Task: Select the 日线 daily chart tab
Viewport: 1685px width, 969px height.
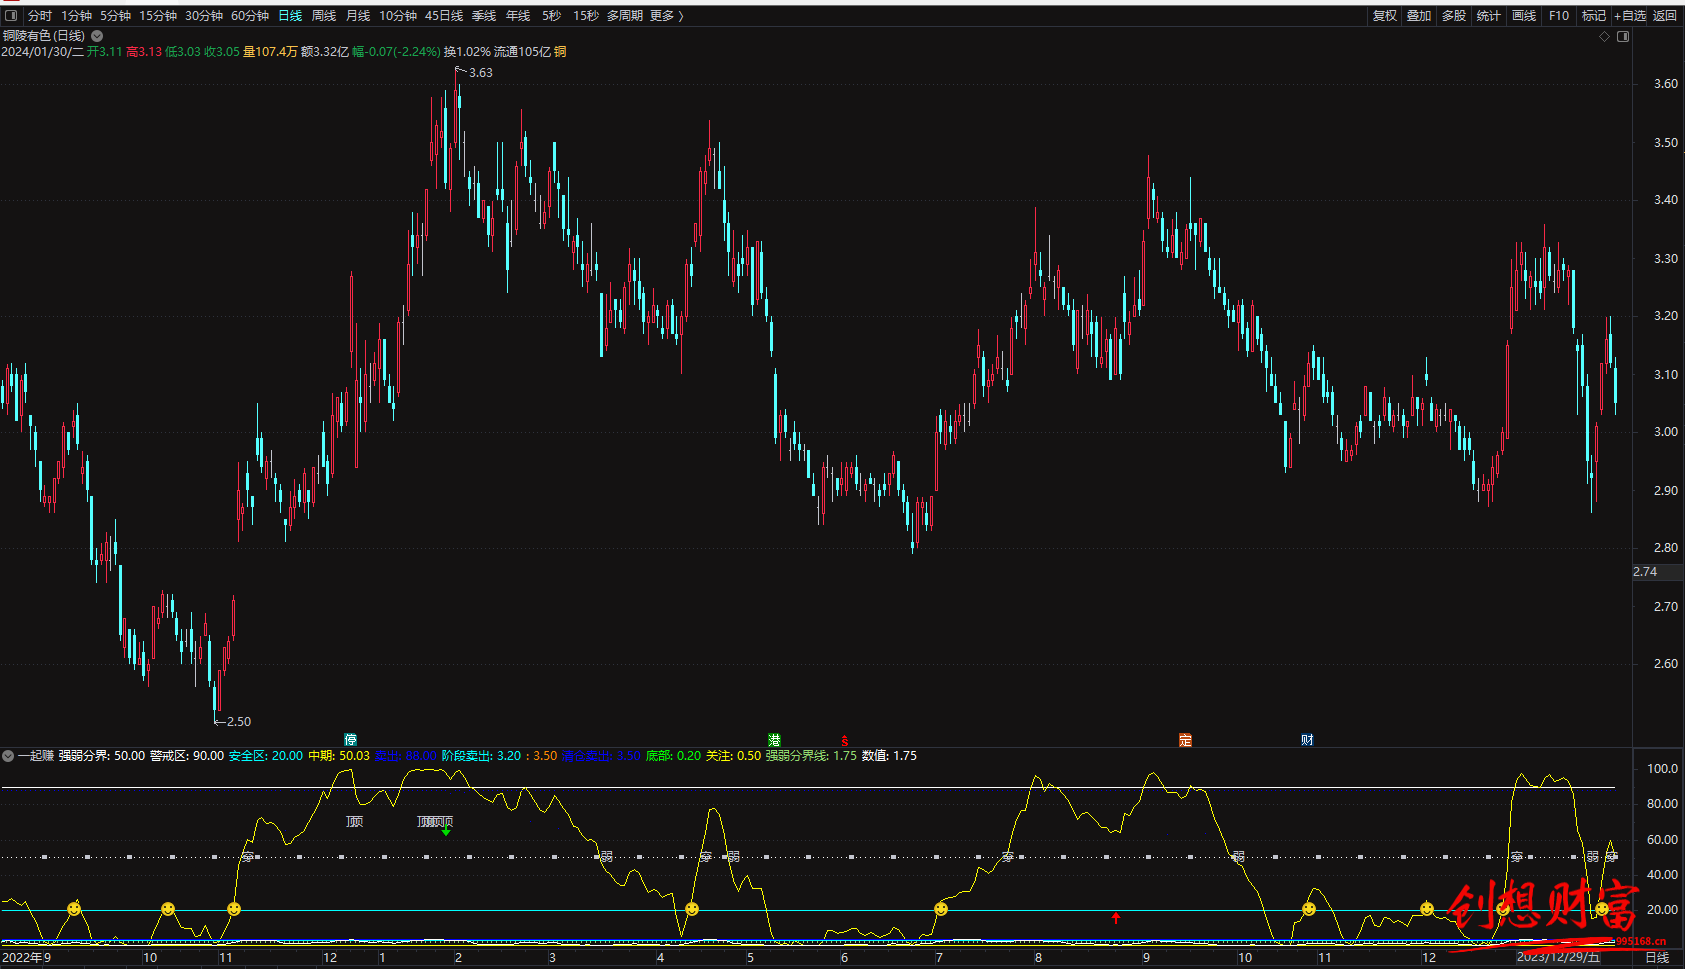Action: click(x=290, y=16)
